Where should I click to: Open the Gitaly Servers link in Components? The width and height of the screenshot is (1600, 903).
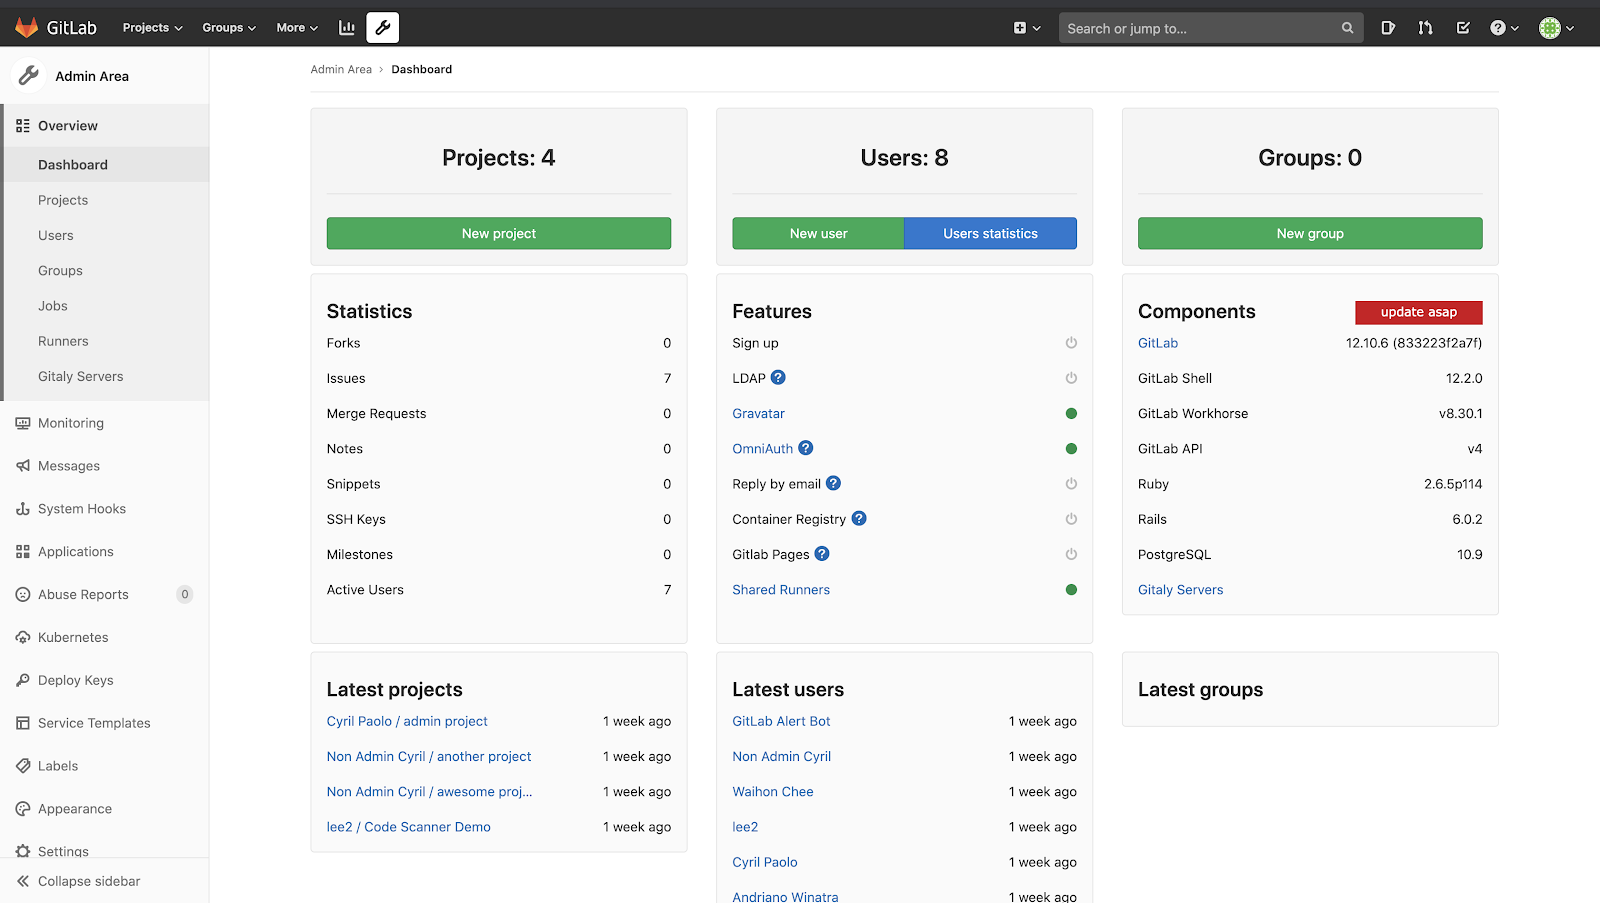(1180, 590)
